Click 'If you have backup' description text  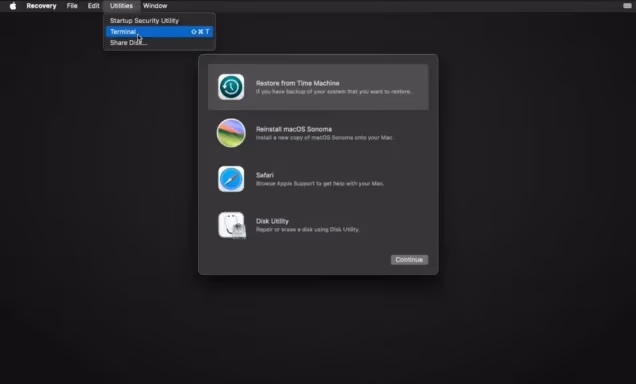point(334,92)
